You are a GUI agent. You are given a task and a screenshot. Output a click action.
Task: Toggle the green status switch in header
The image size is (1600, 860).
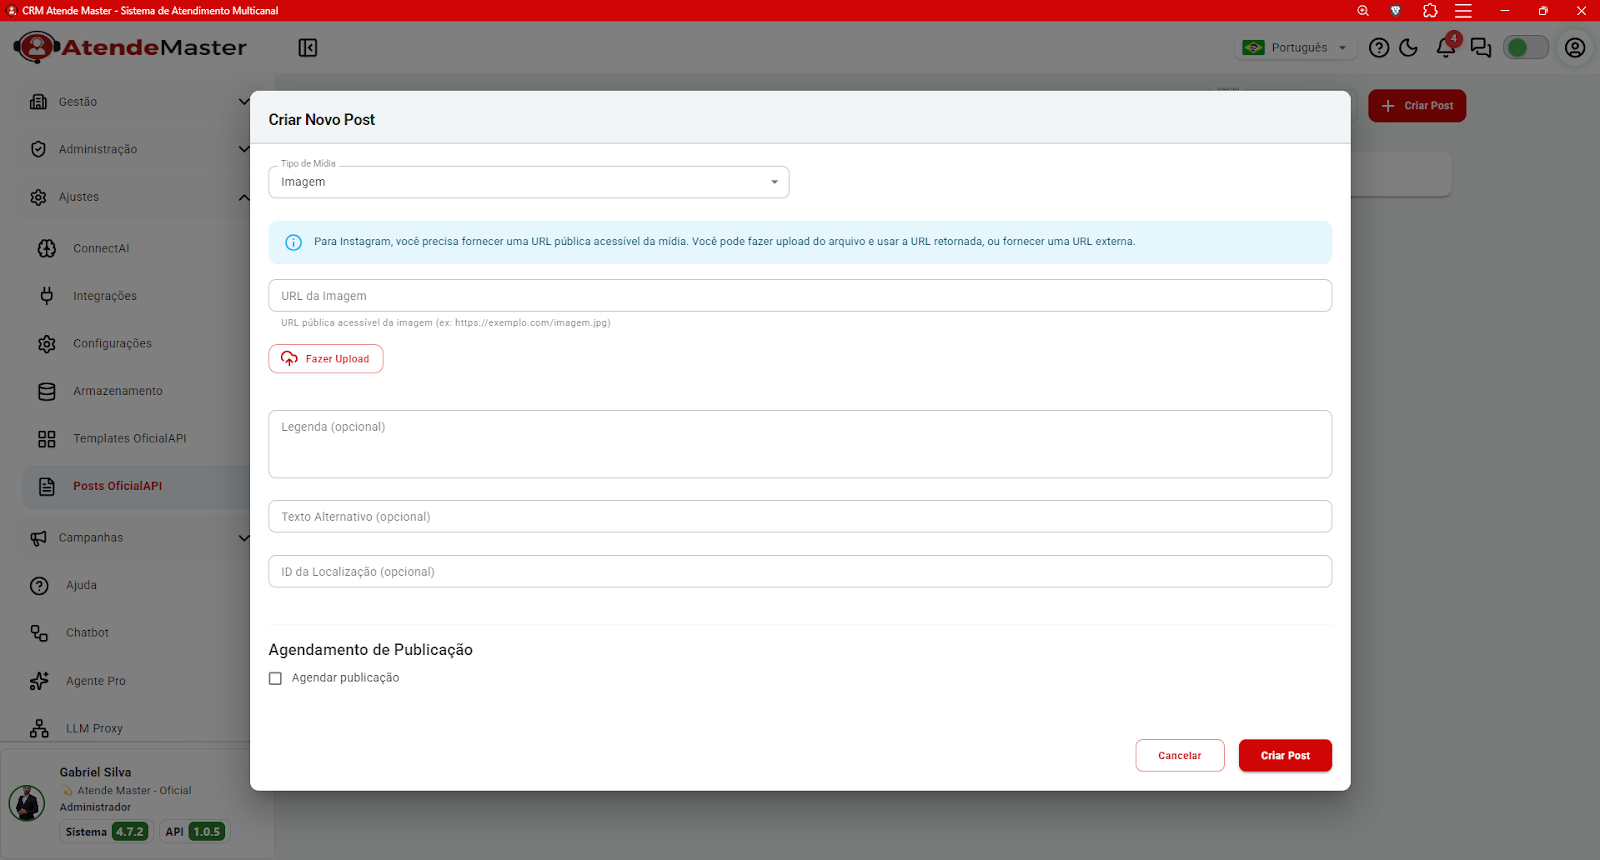click(1526, 48)
